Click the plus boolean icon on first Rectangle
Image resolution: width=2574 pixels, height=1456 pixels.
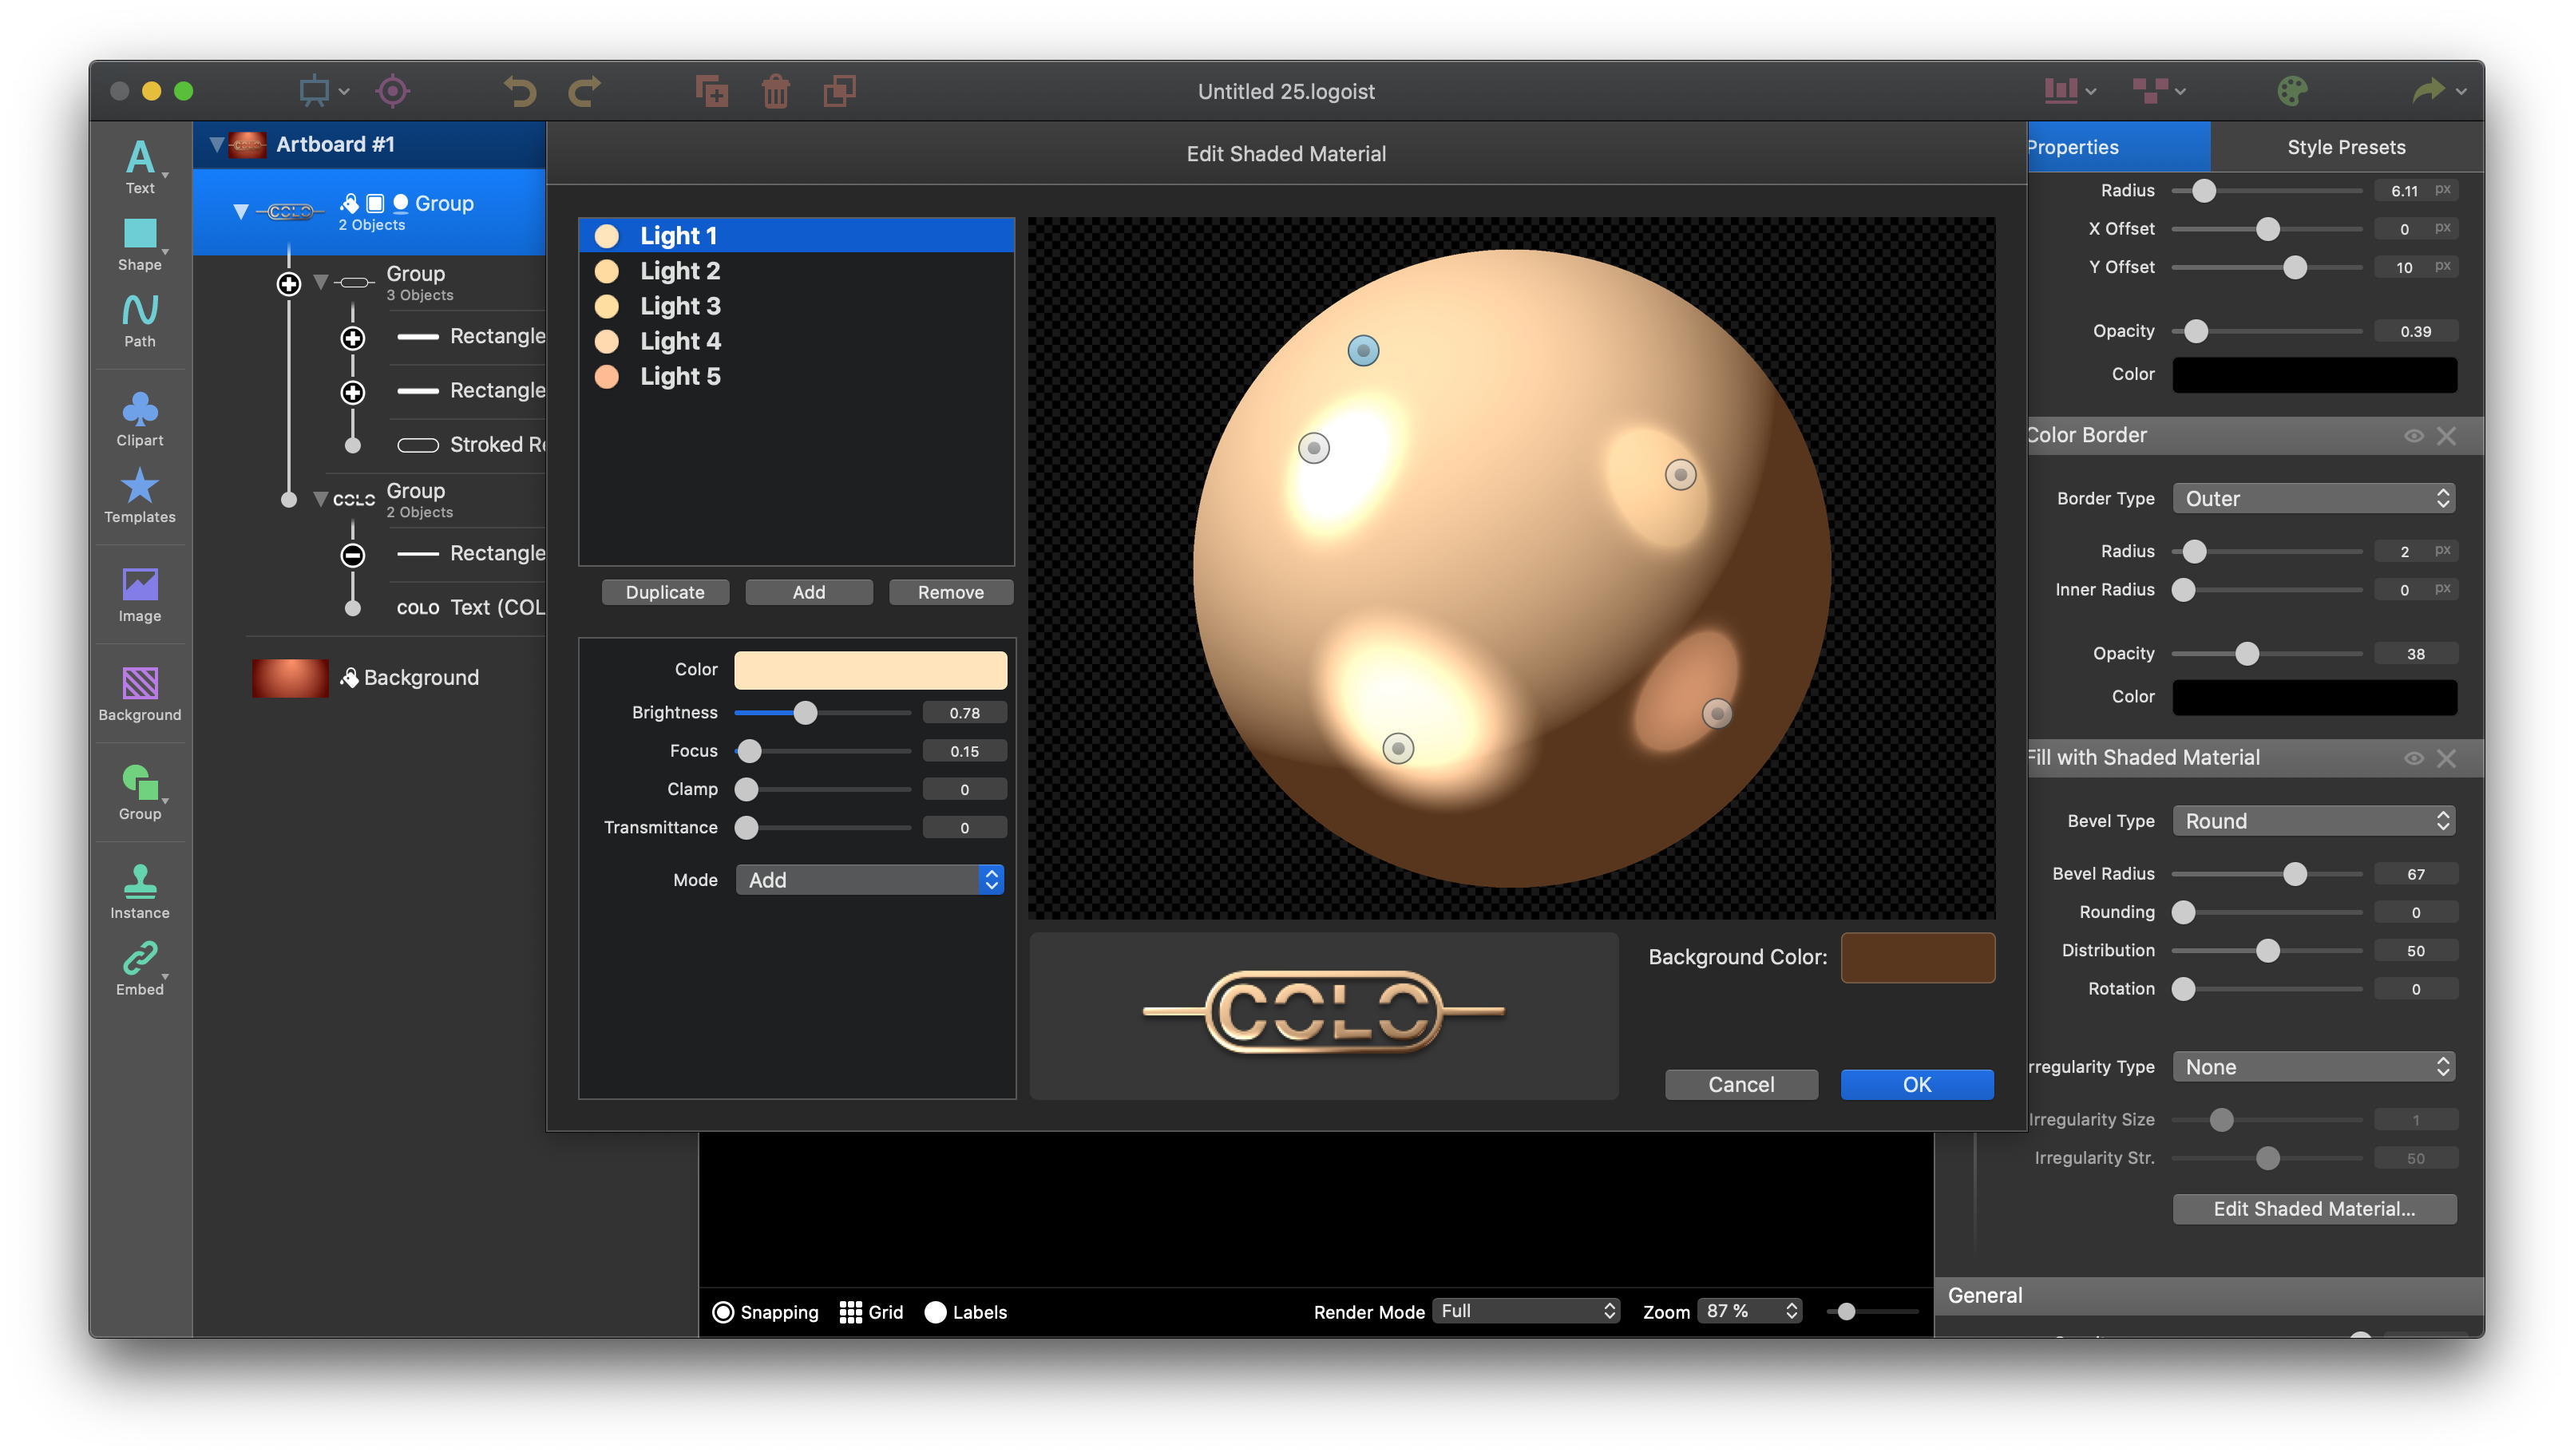point(352,338)
